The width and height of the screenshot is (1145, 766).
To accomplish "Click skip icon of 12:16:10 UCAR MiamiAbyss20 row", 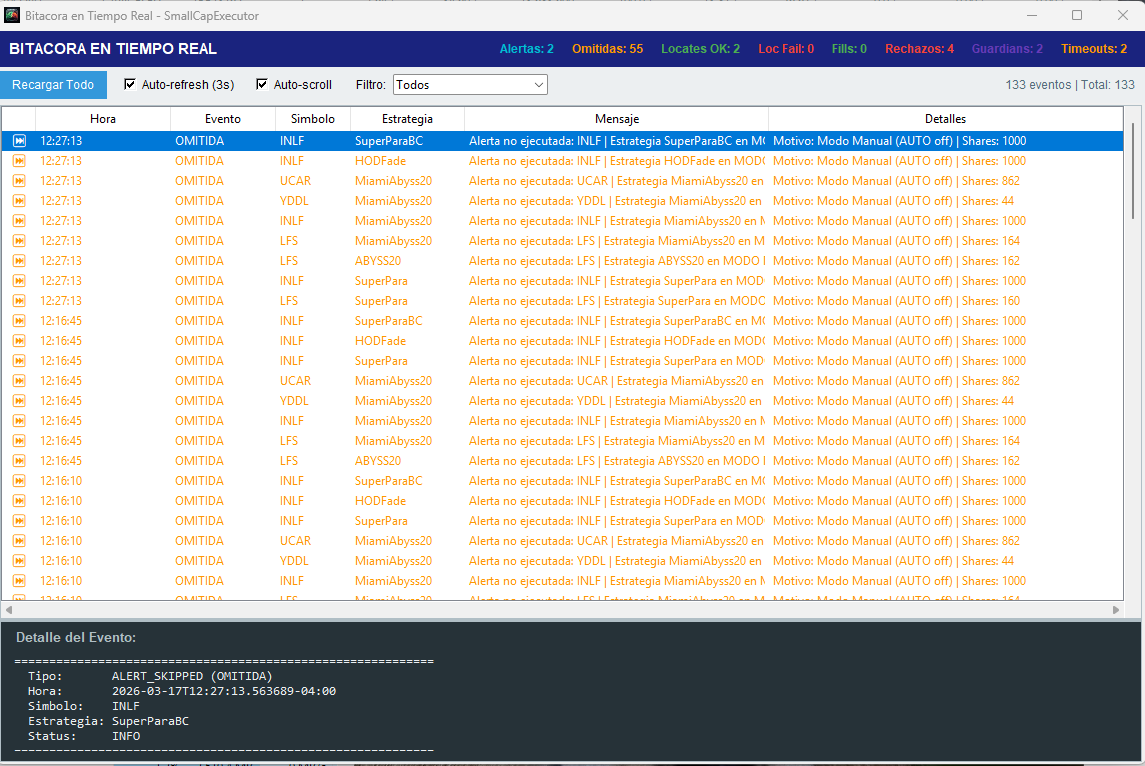I will pos(19,541).
